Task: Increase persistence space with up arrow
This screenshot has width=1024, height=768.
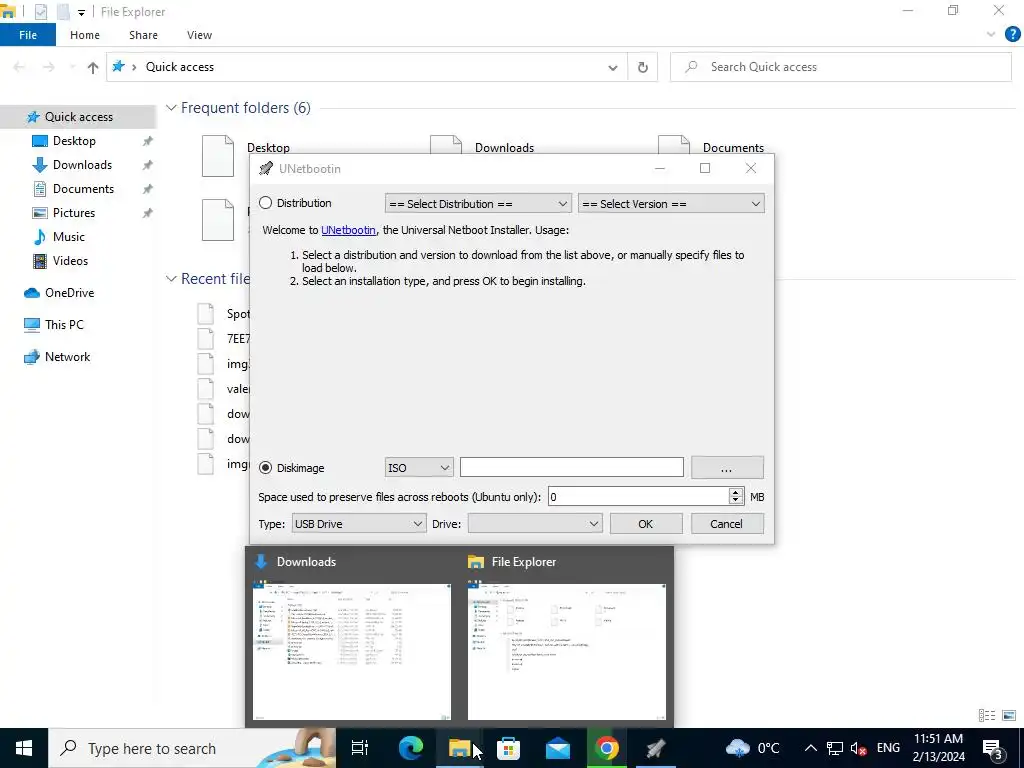Action: [x=736, y=492]
